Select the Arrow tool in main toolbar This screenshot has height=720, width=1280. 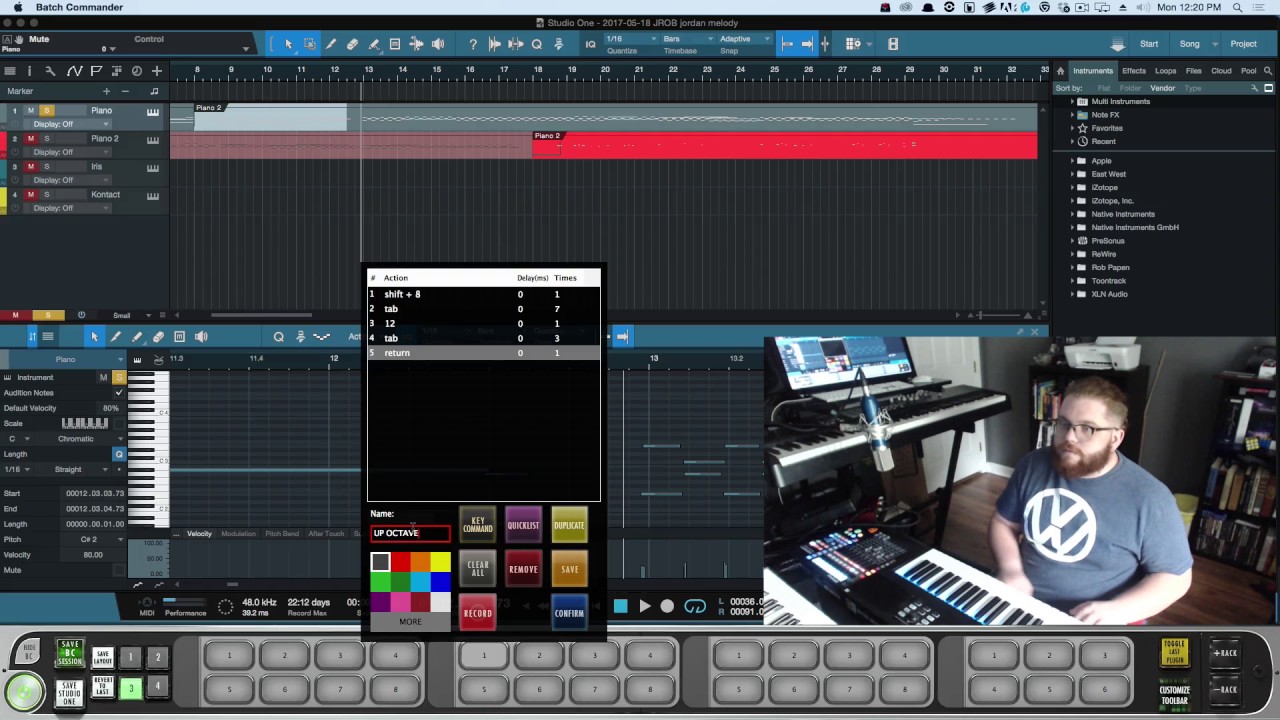288,44
